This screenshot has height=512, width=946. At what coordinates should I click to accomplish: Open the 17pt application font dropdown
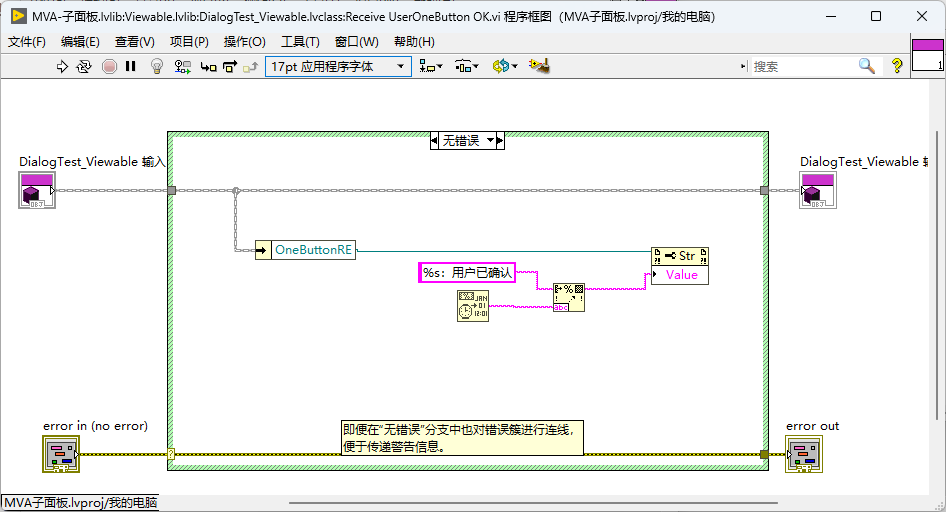coord(338,66)
